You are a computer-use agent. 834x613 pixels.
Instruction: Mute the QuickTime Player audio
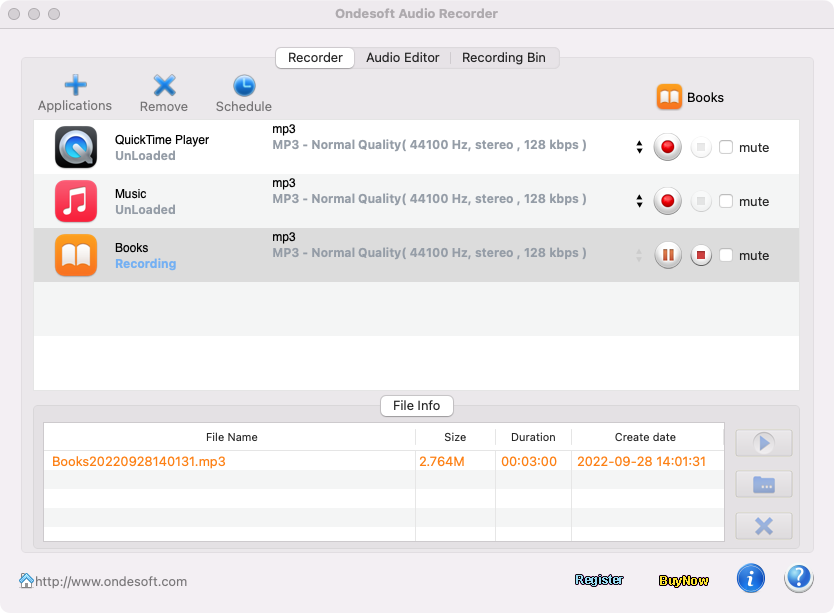726,147
